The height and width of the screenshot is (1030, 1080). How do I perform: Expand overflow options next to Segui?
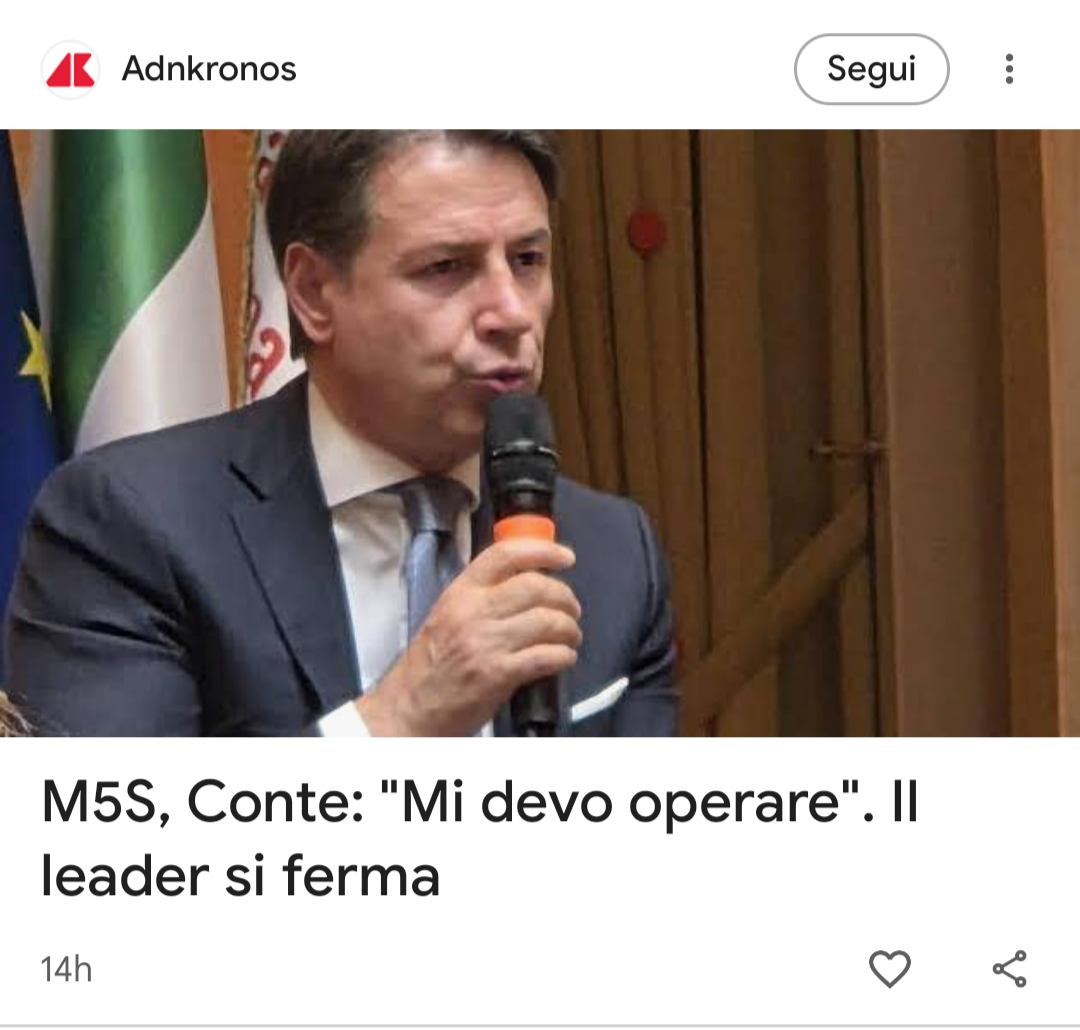point(1009,69)
